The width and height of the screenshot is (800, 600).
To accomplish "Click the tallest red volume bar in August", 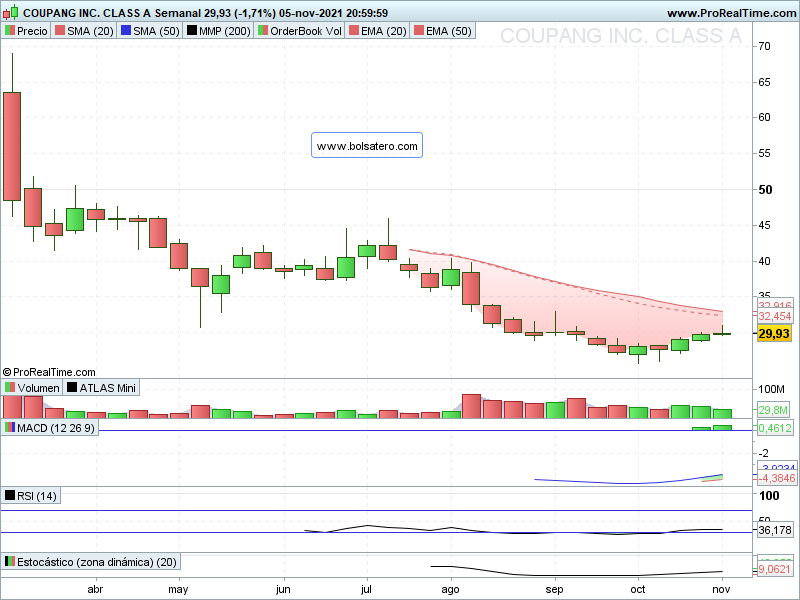I will point(471,406).
